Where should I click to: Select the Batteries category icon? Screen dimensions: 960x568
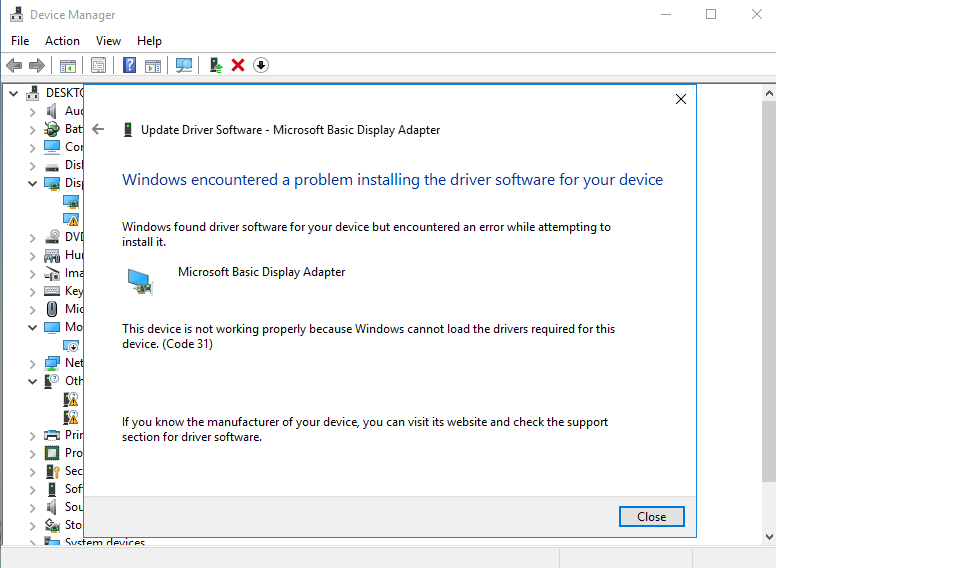pyautogui.click(x=51, y=129)
